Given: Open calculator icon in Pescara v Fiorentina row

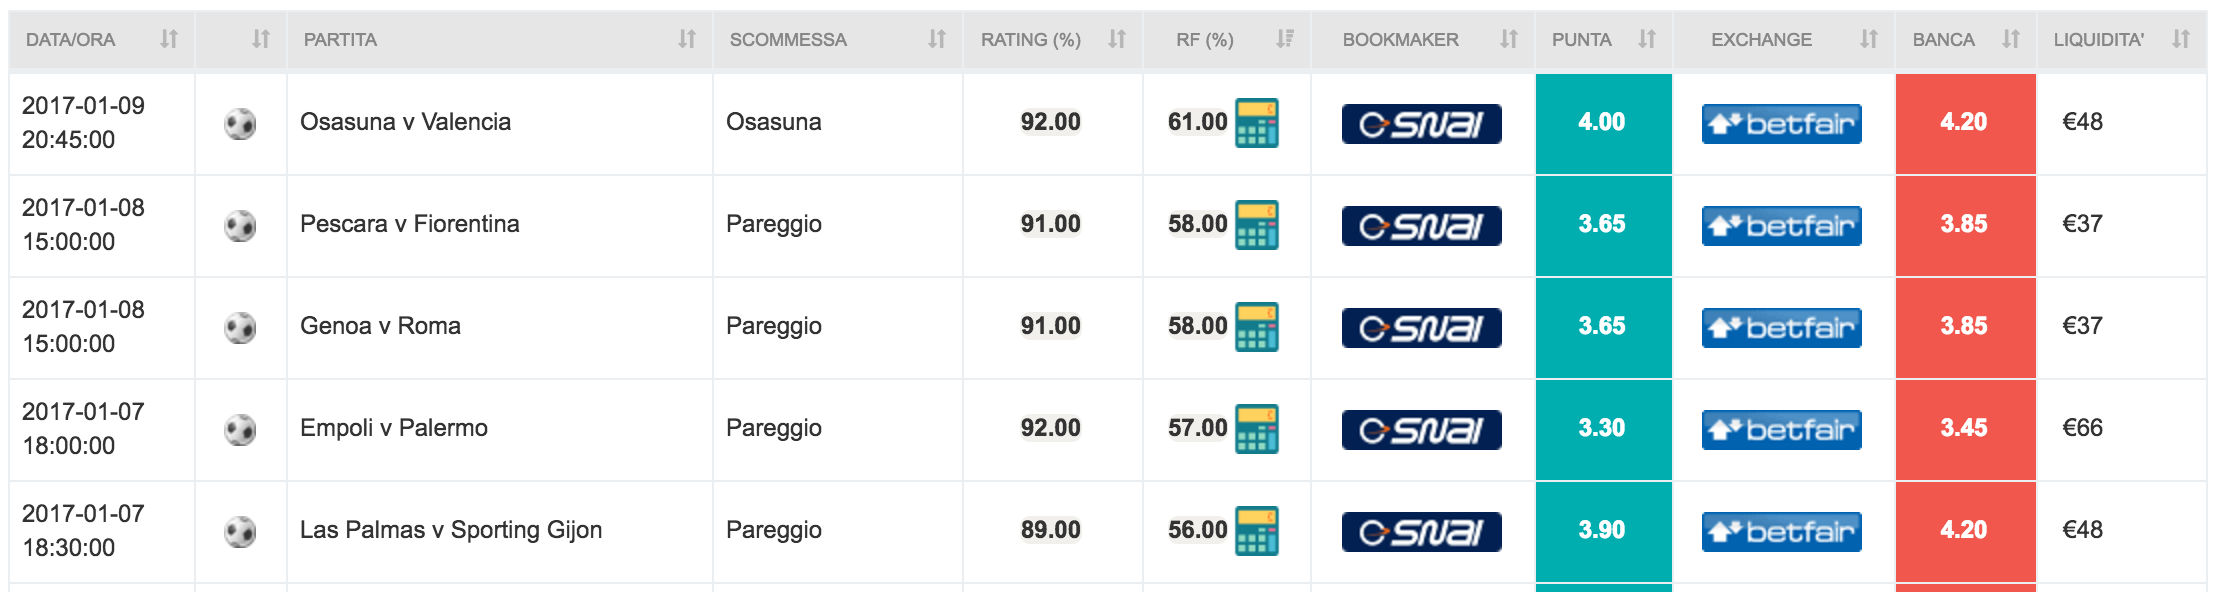Looking at the screenshot, I should pyautogui.click(x=1257, y=225).
